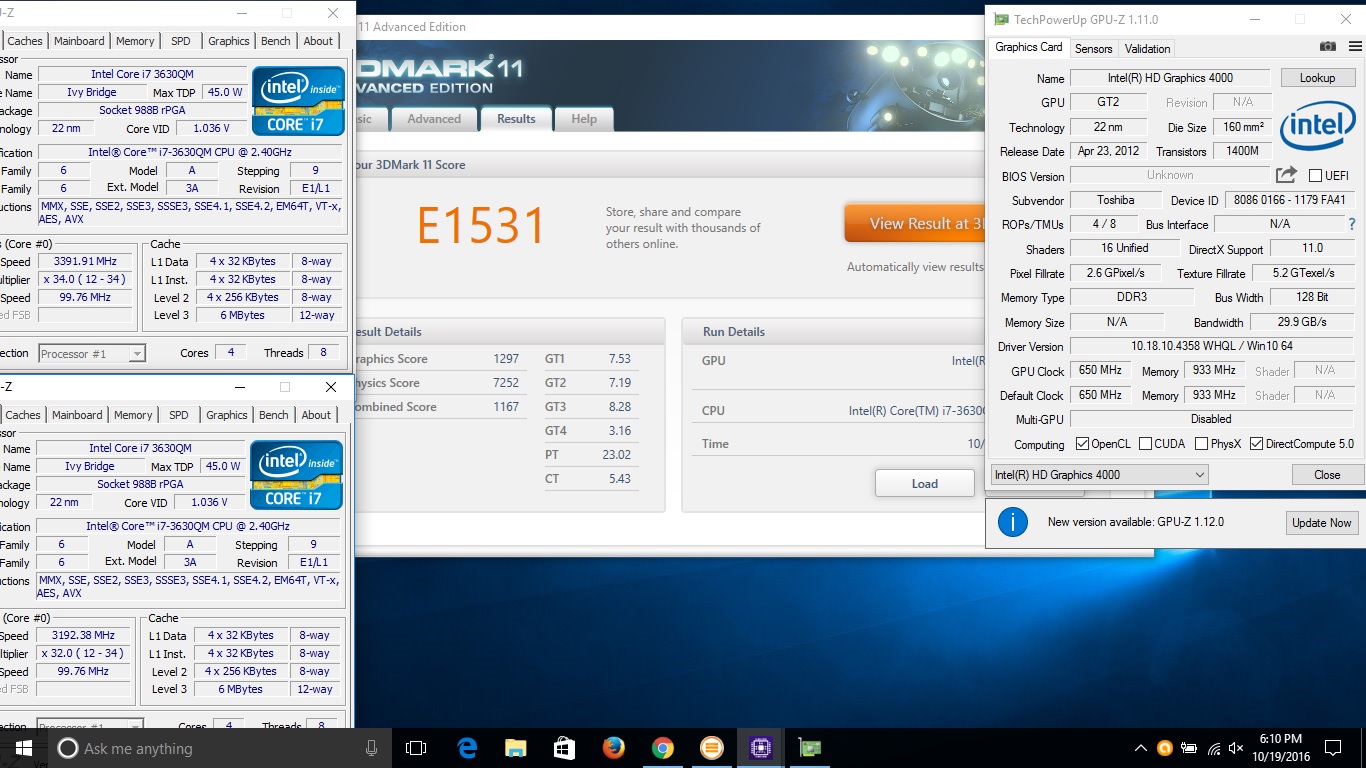Click the battery icon in system tray
The height and width of the screenshot is (768, 1366).
point(1189,748)
